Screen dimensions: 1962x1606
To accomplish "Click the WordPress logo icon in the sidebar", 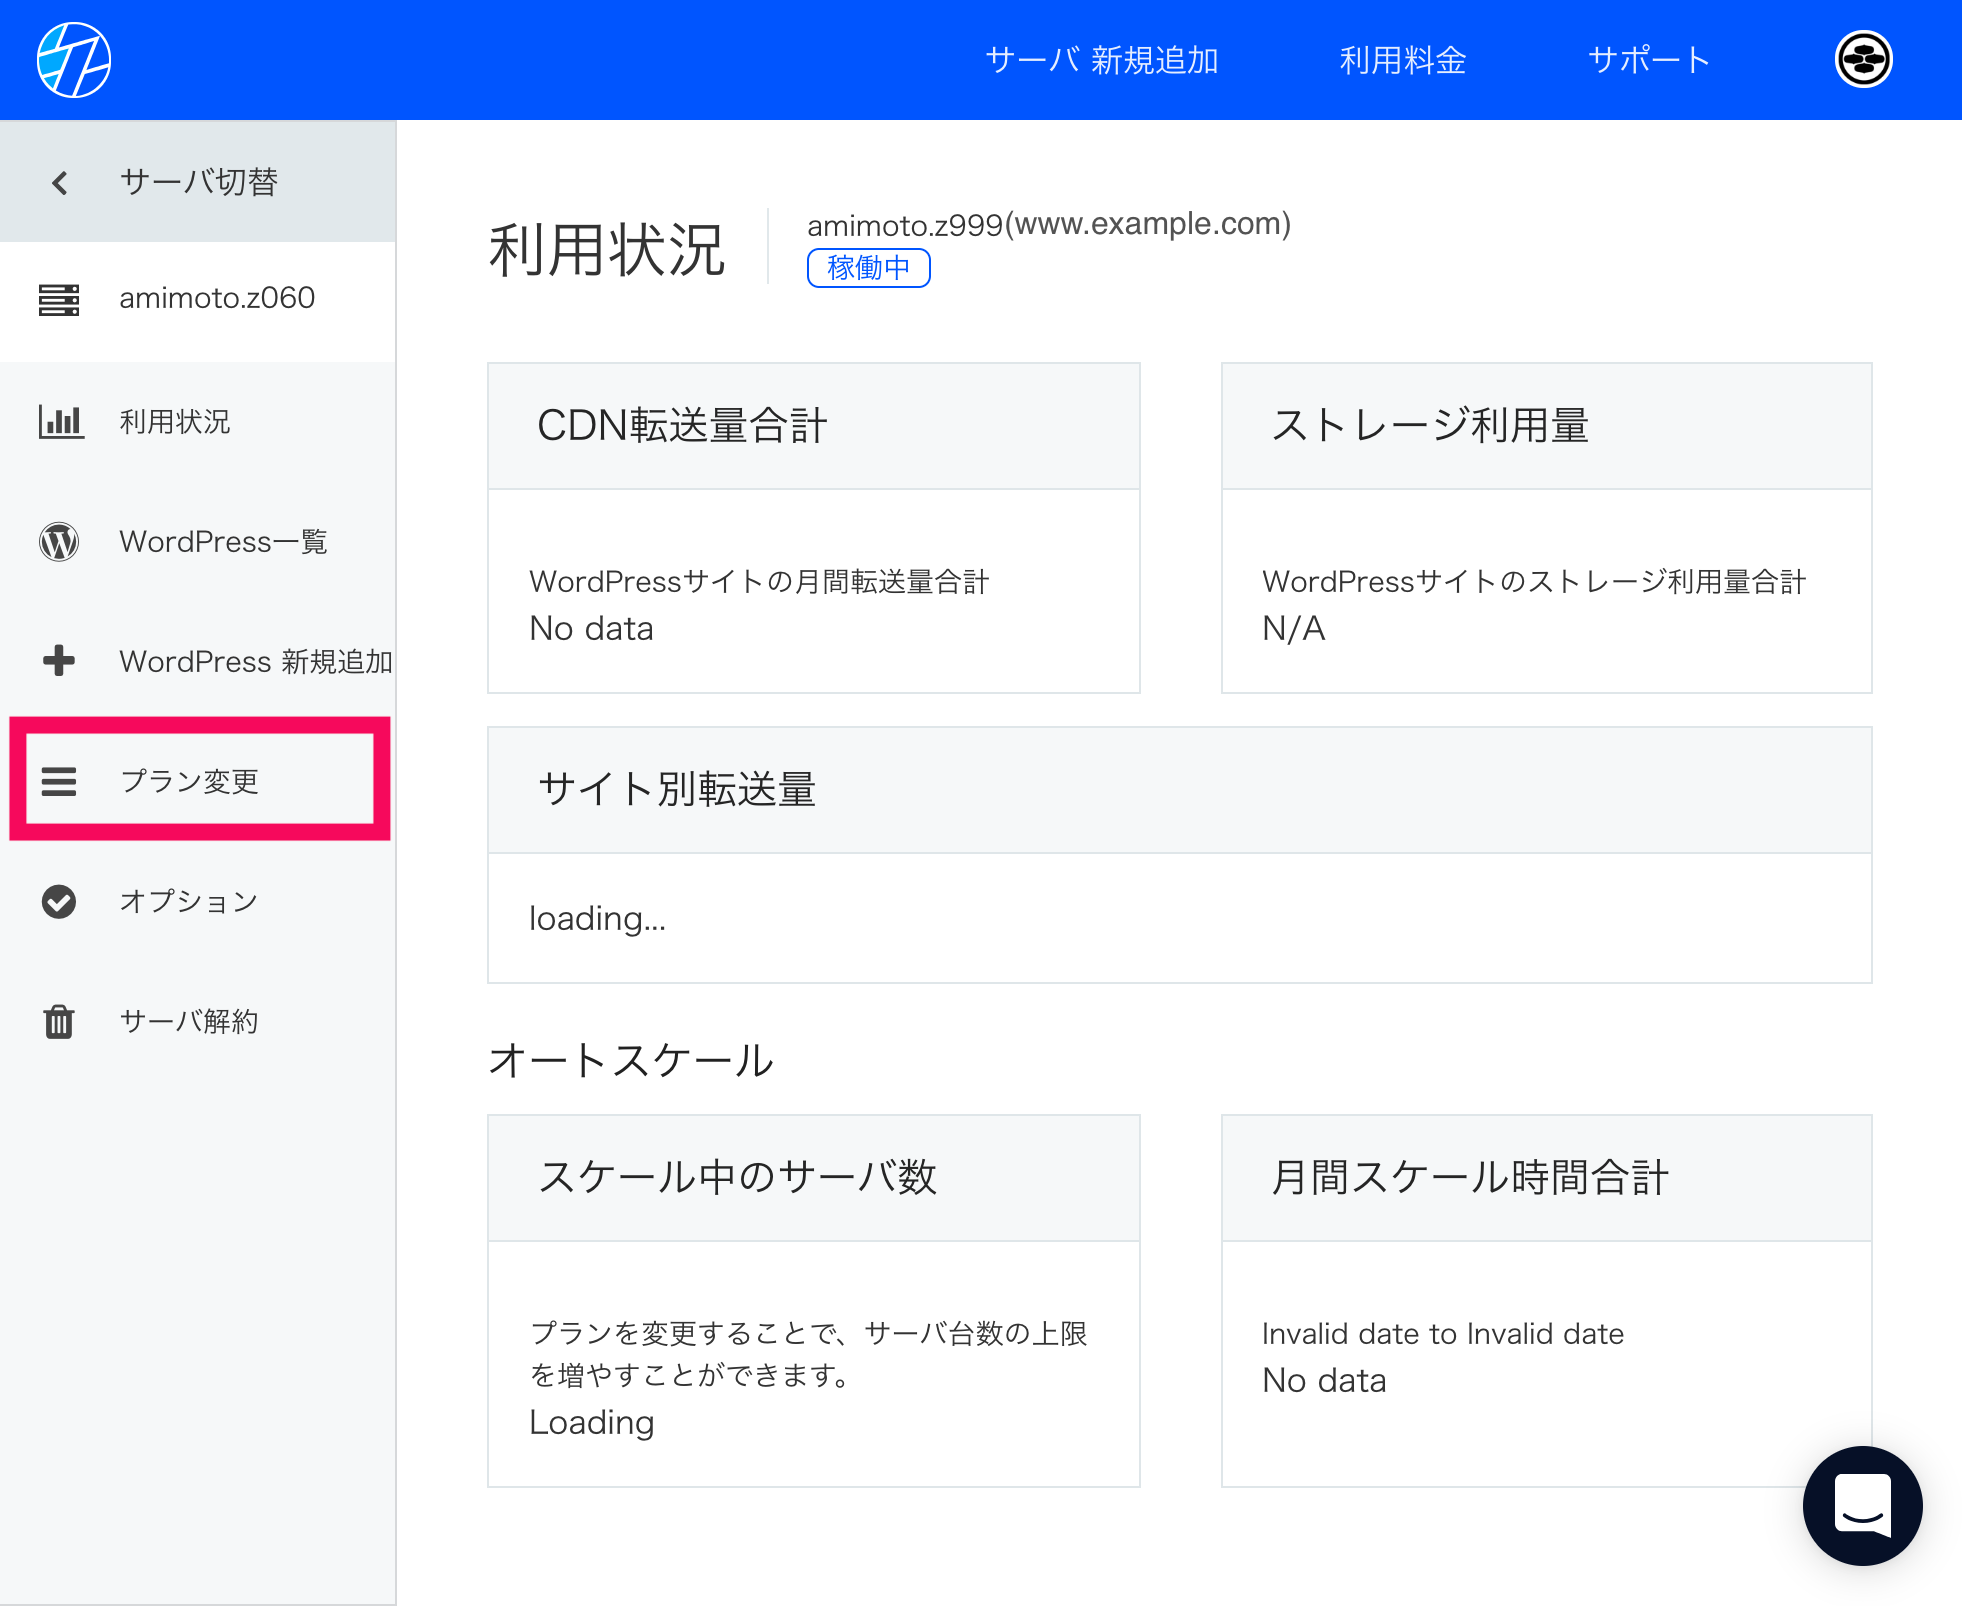I will pos(59,542).
